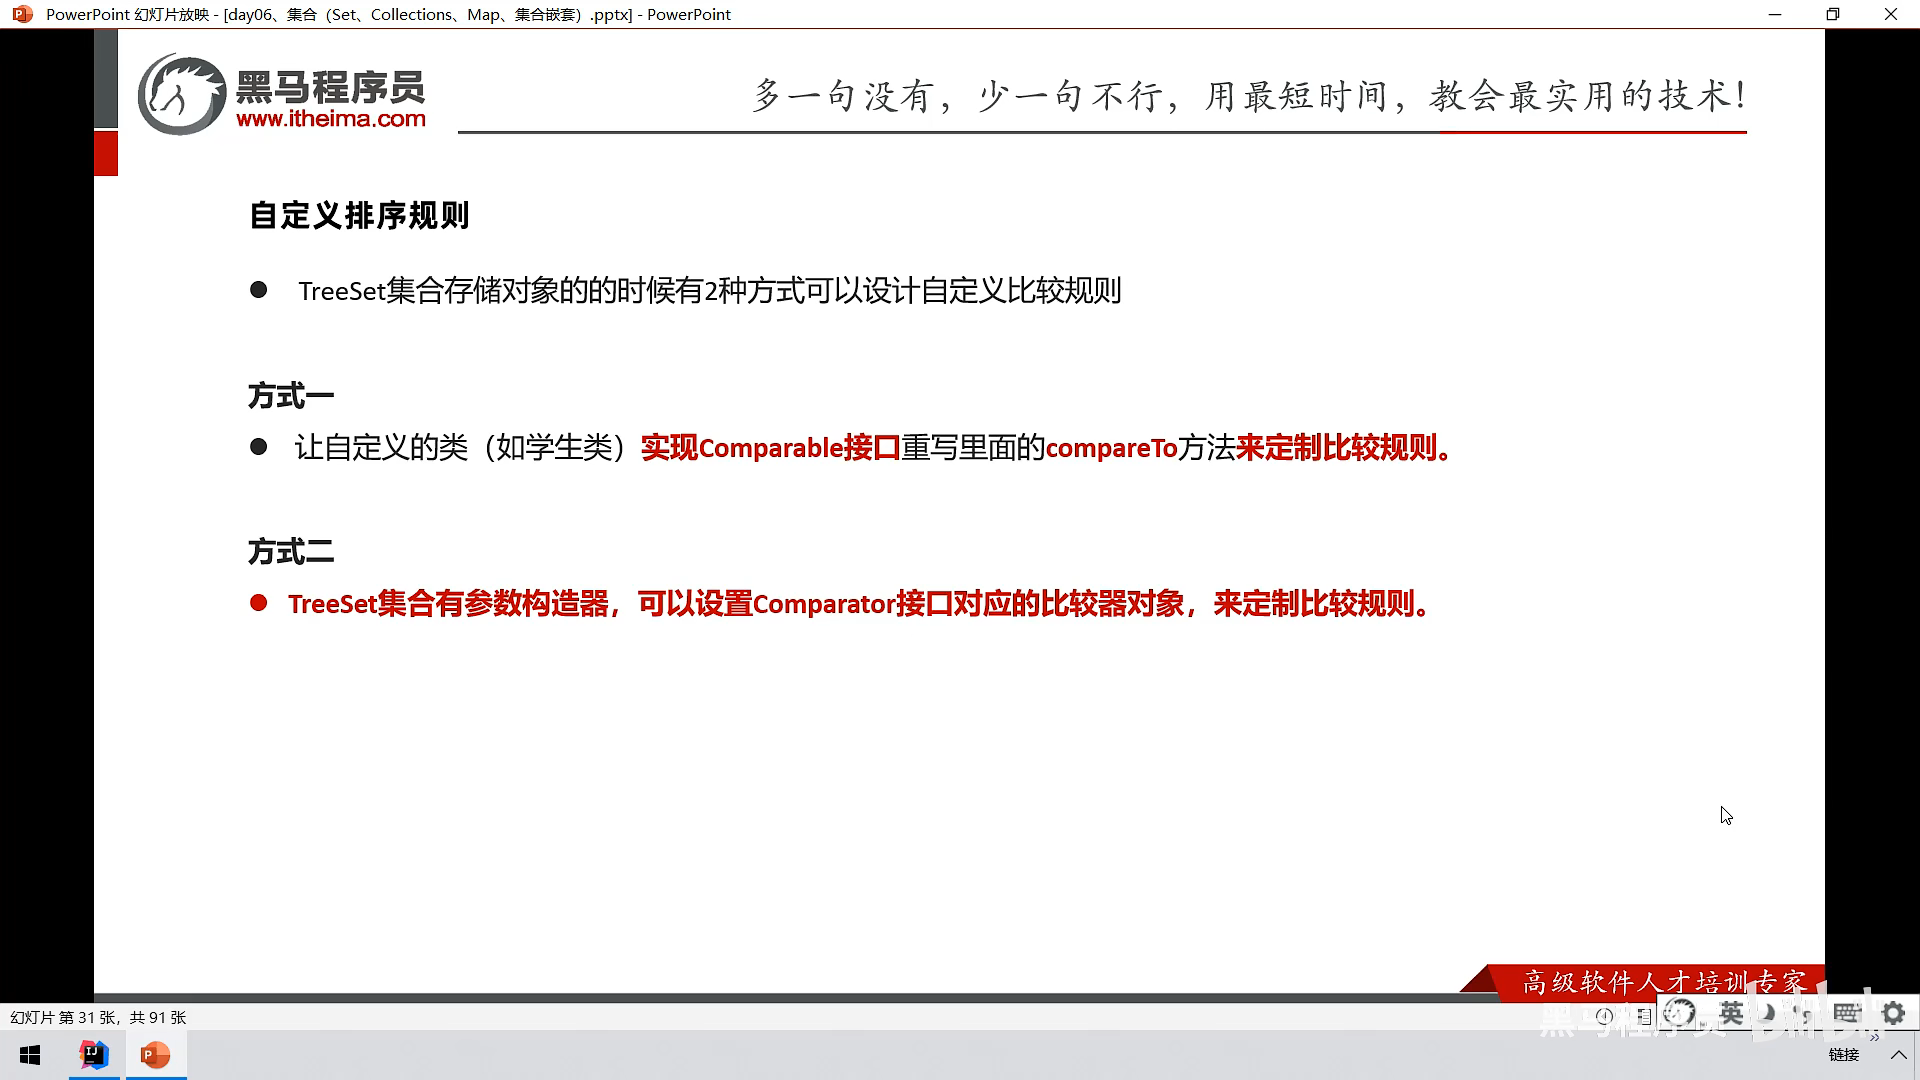Click the 自定义排序规则 slide heading
The height and width of the screenshot is (1080, 1920).
pyautogui.click(x=359, y=215)
